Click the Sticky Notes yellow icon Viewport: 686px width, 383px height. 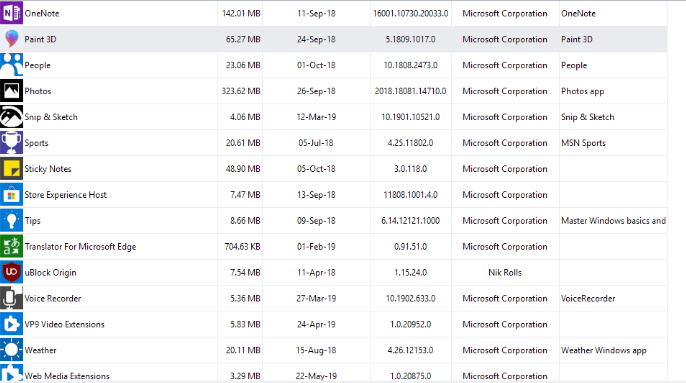tap(11, 169)
